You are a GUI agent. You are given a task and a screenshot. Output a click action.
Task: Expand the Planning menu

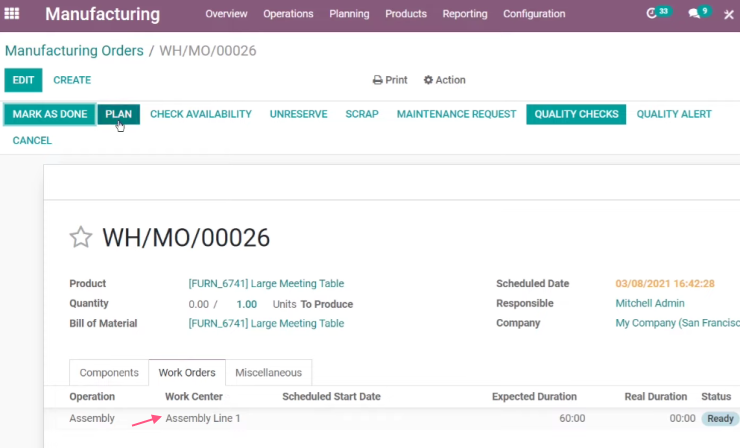349,14
